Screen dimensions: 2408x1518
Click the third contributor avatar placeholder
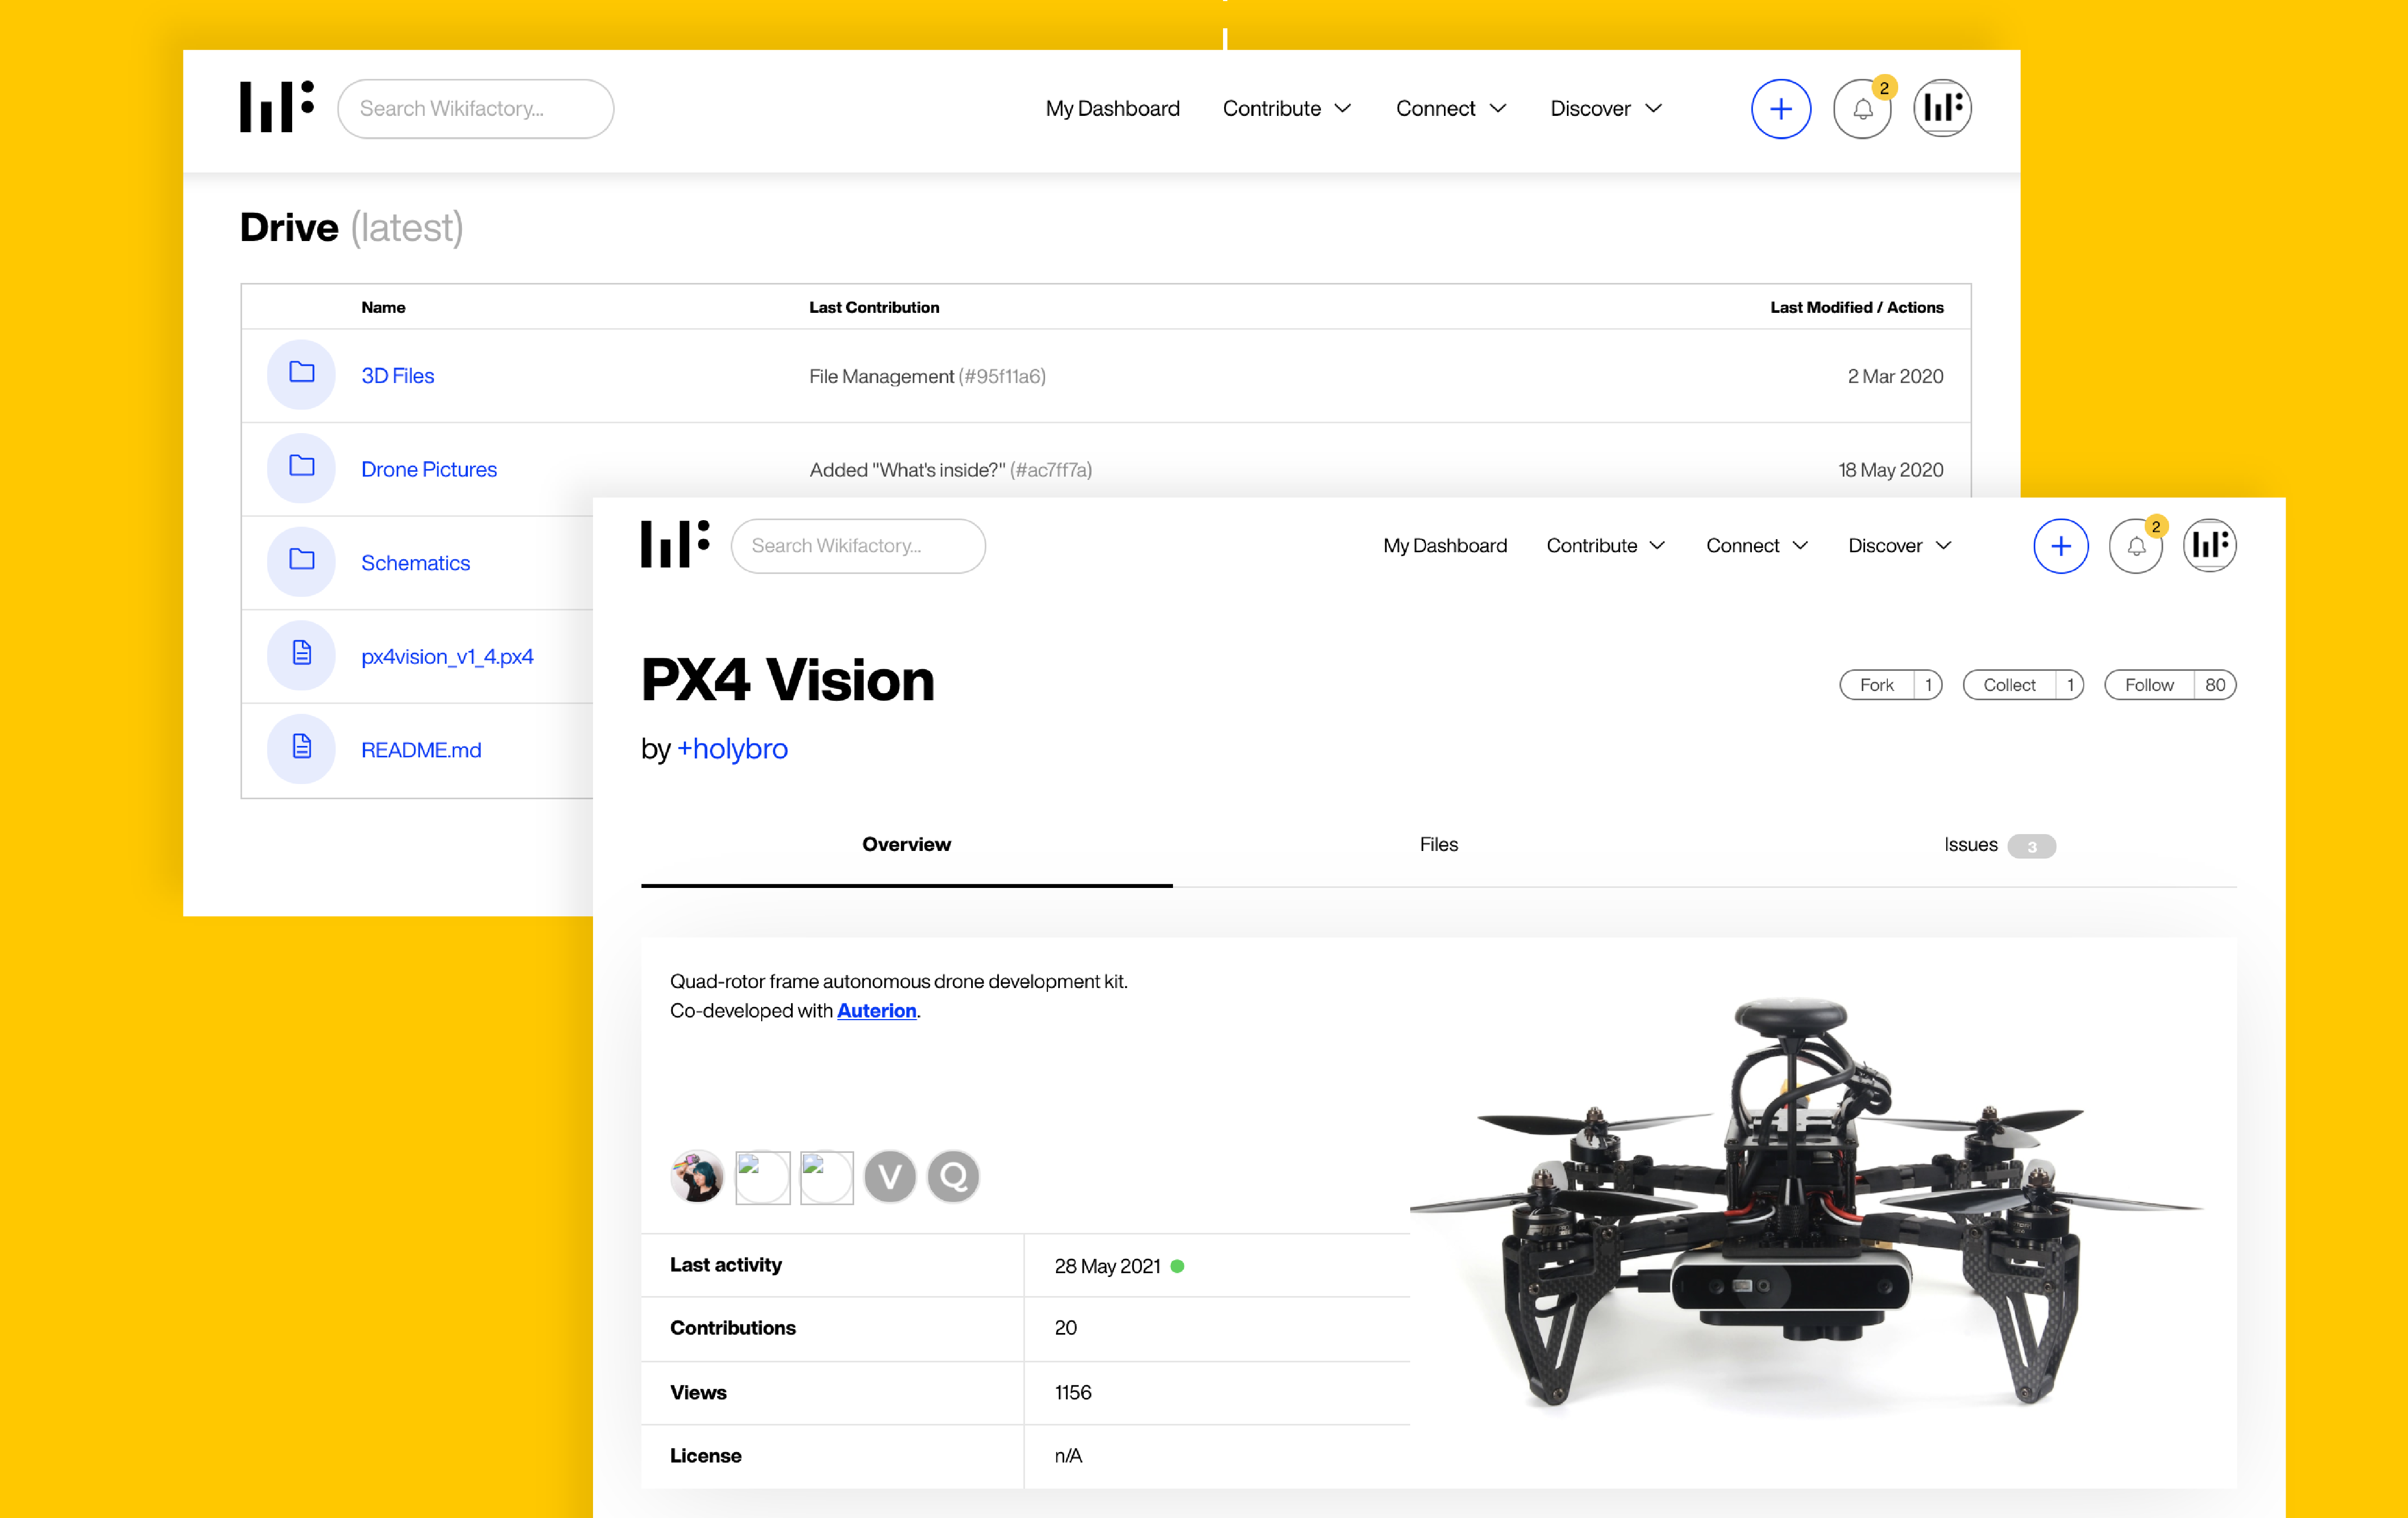coord(827,1177)
